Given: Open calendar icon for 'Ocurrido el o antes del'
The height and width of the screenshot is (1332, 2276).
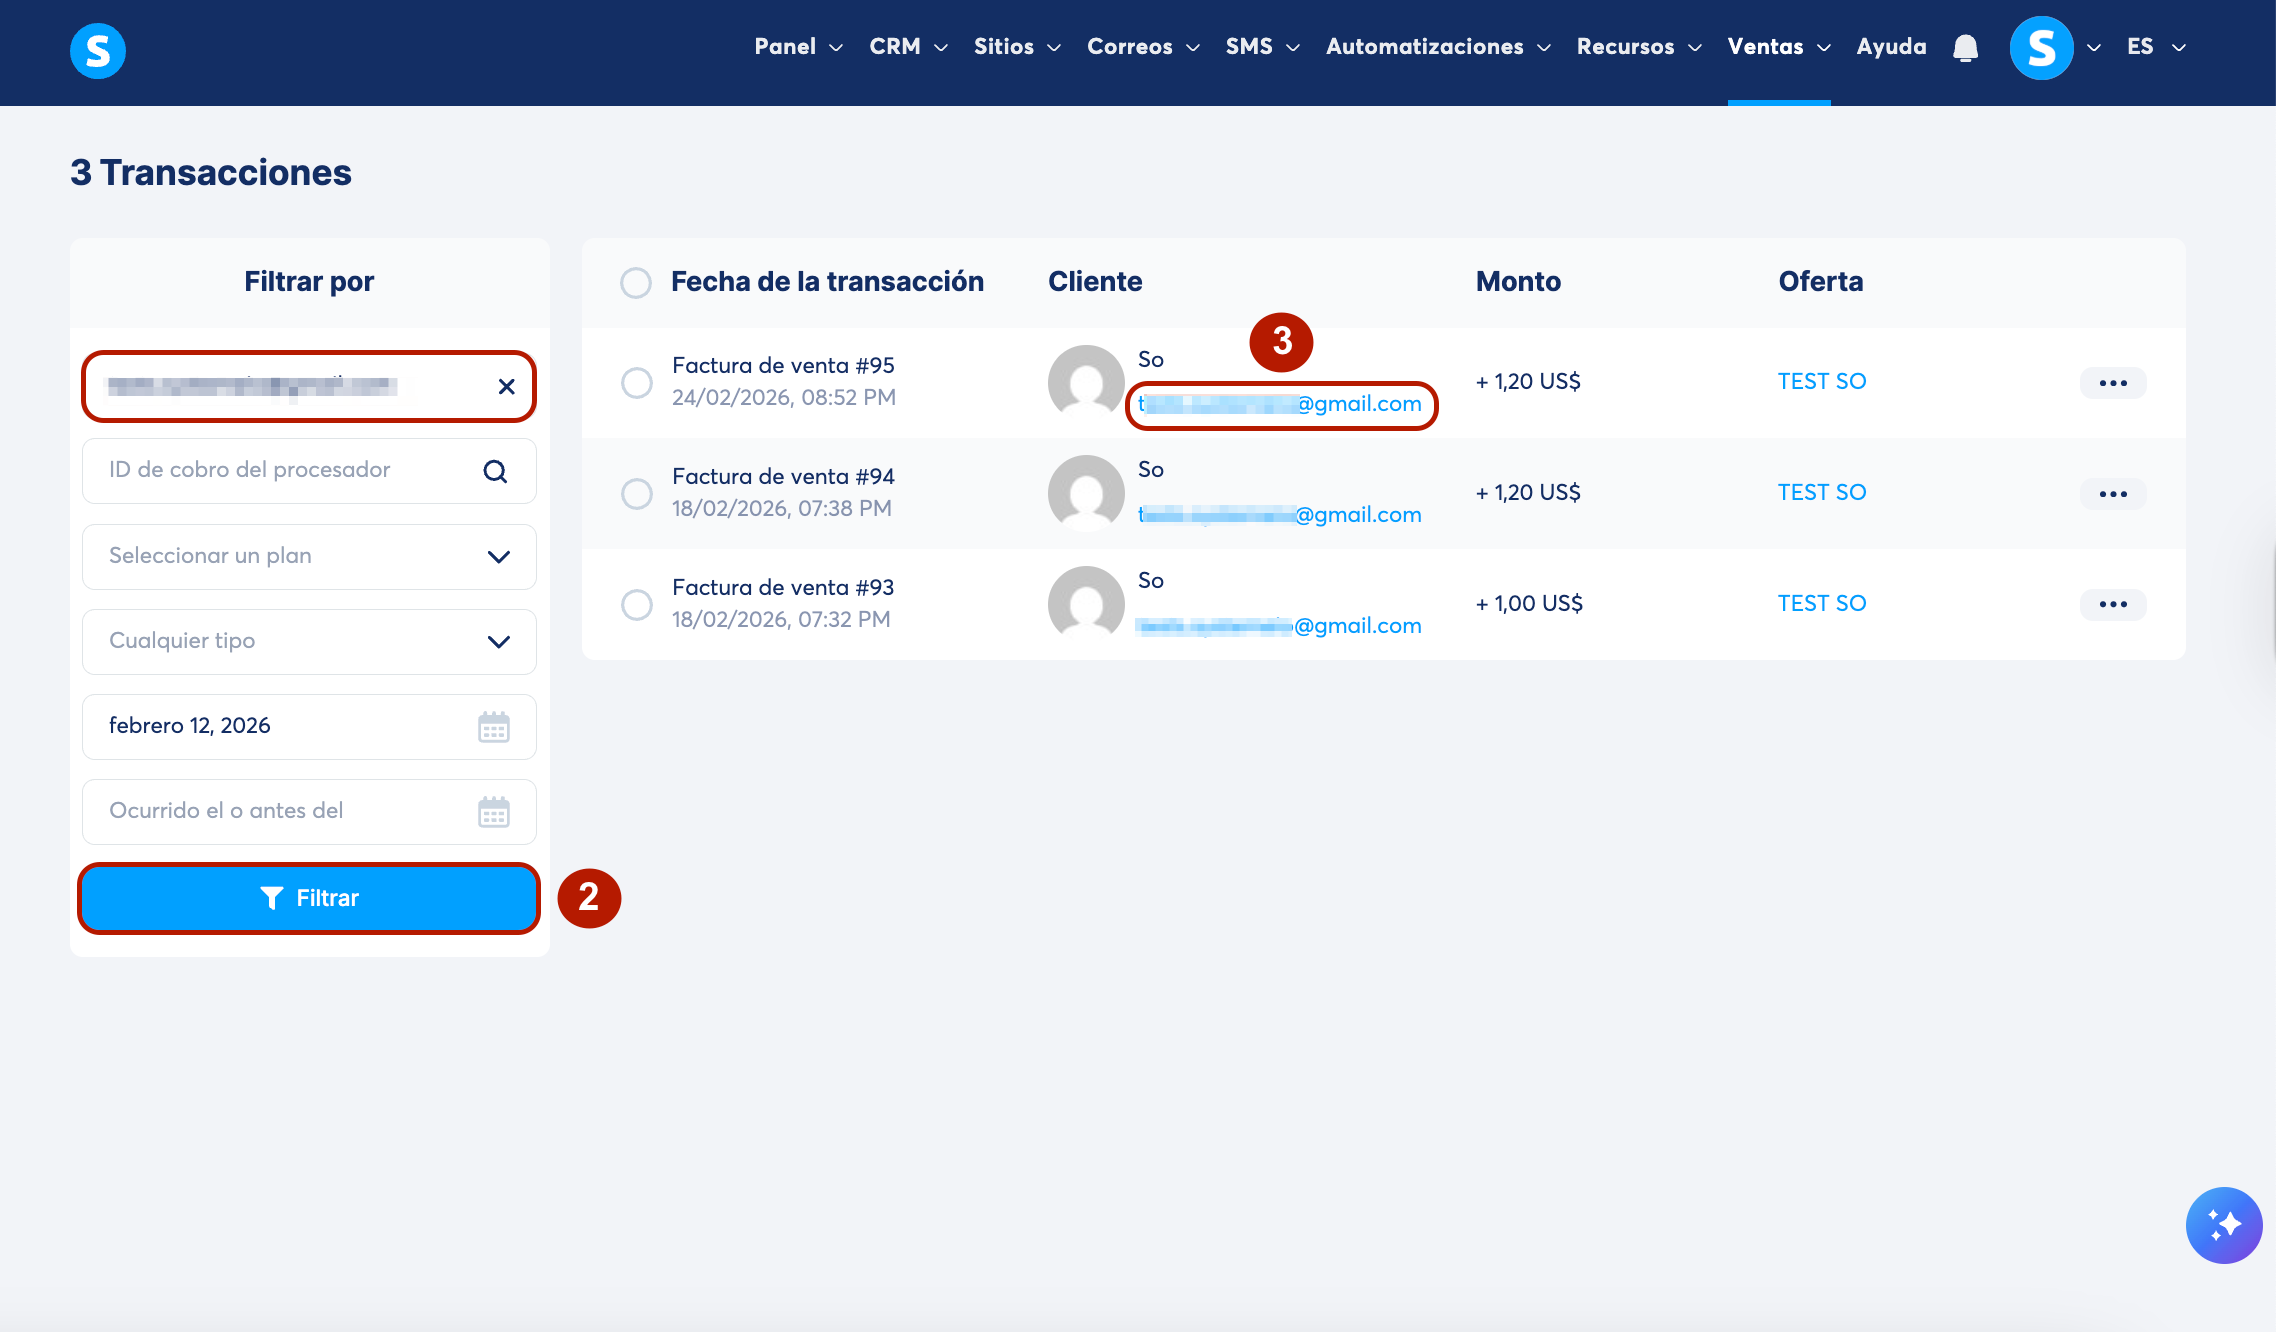Looking at the screenshot, I should pyautogui.click(x=493, y=812).
